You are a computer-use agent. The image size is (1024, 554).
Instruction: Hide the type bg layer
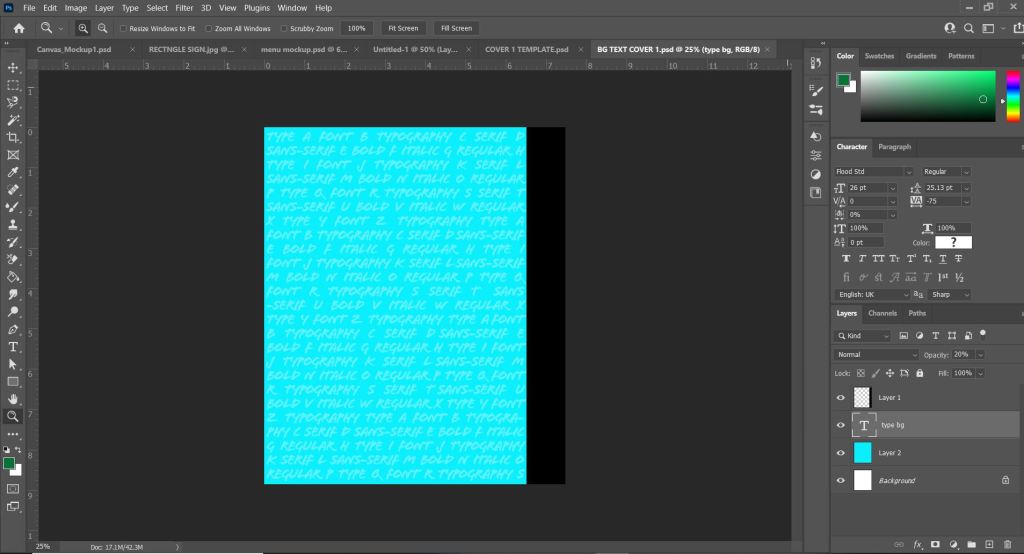[840, 425]
